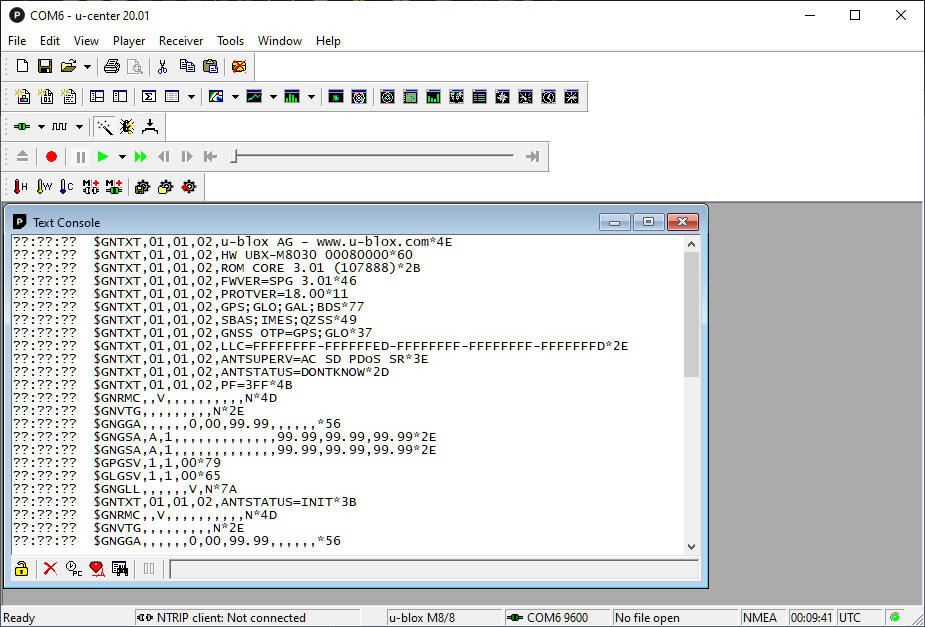925x627 pixels.
Task: Open the Tools menu
Action: coord(230,41)
